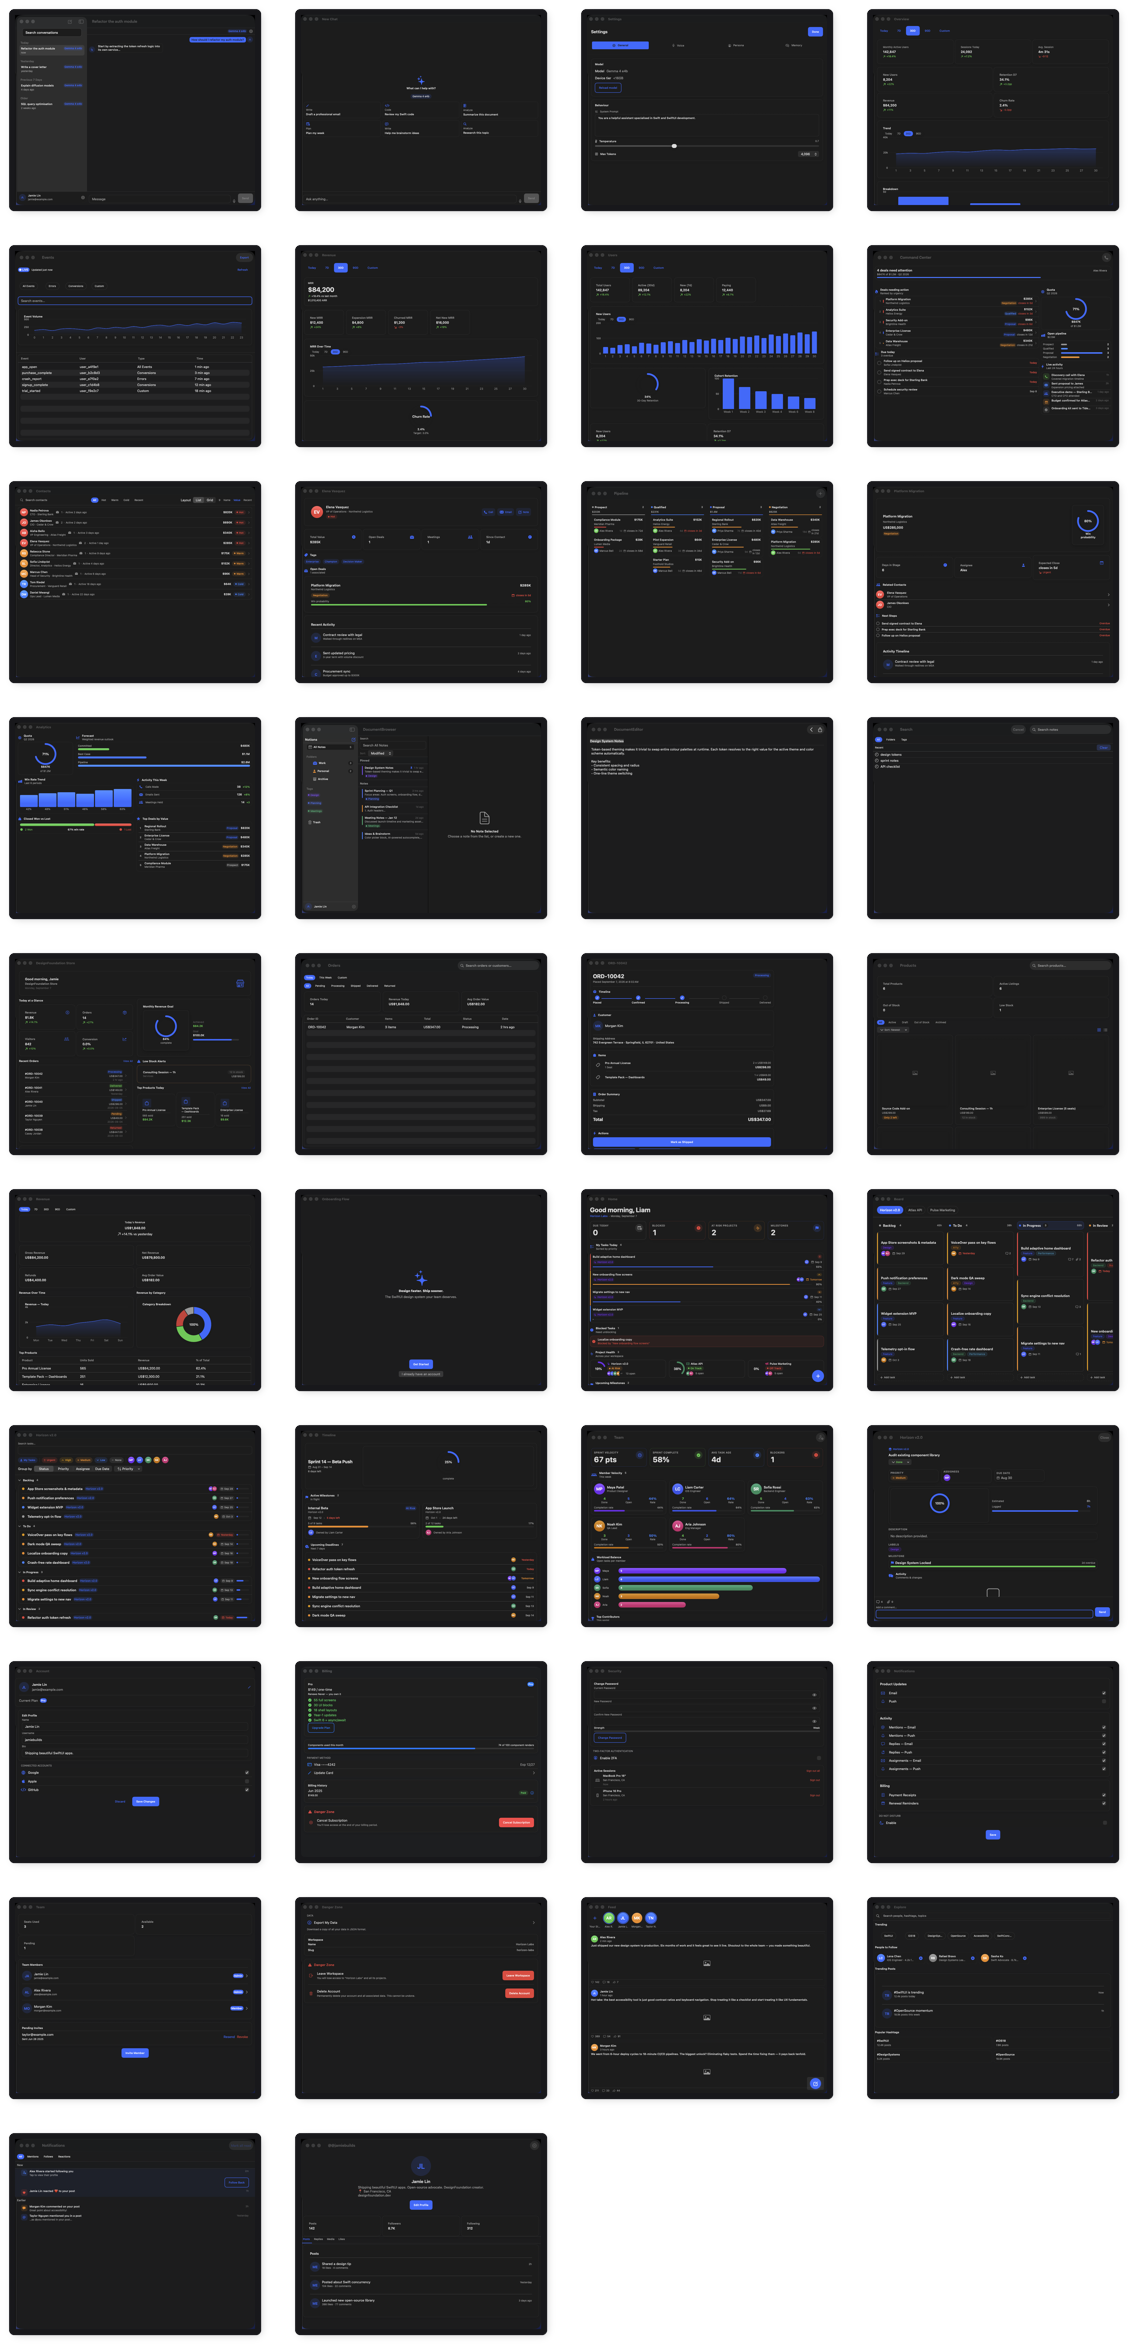The image size is (1128, 2344).
Task: Click the Invite Member button
Action: coord(135,2053)
